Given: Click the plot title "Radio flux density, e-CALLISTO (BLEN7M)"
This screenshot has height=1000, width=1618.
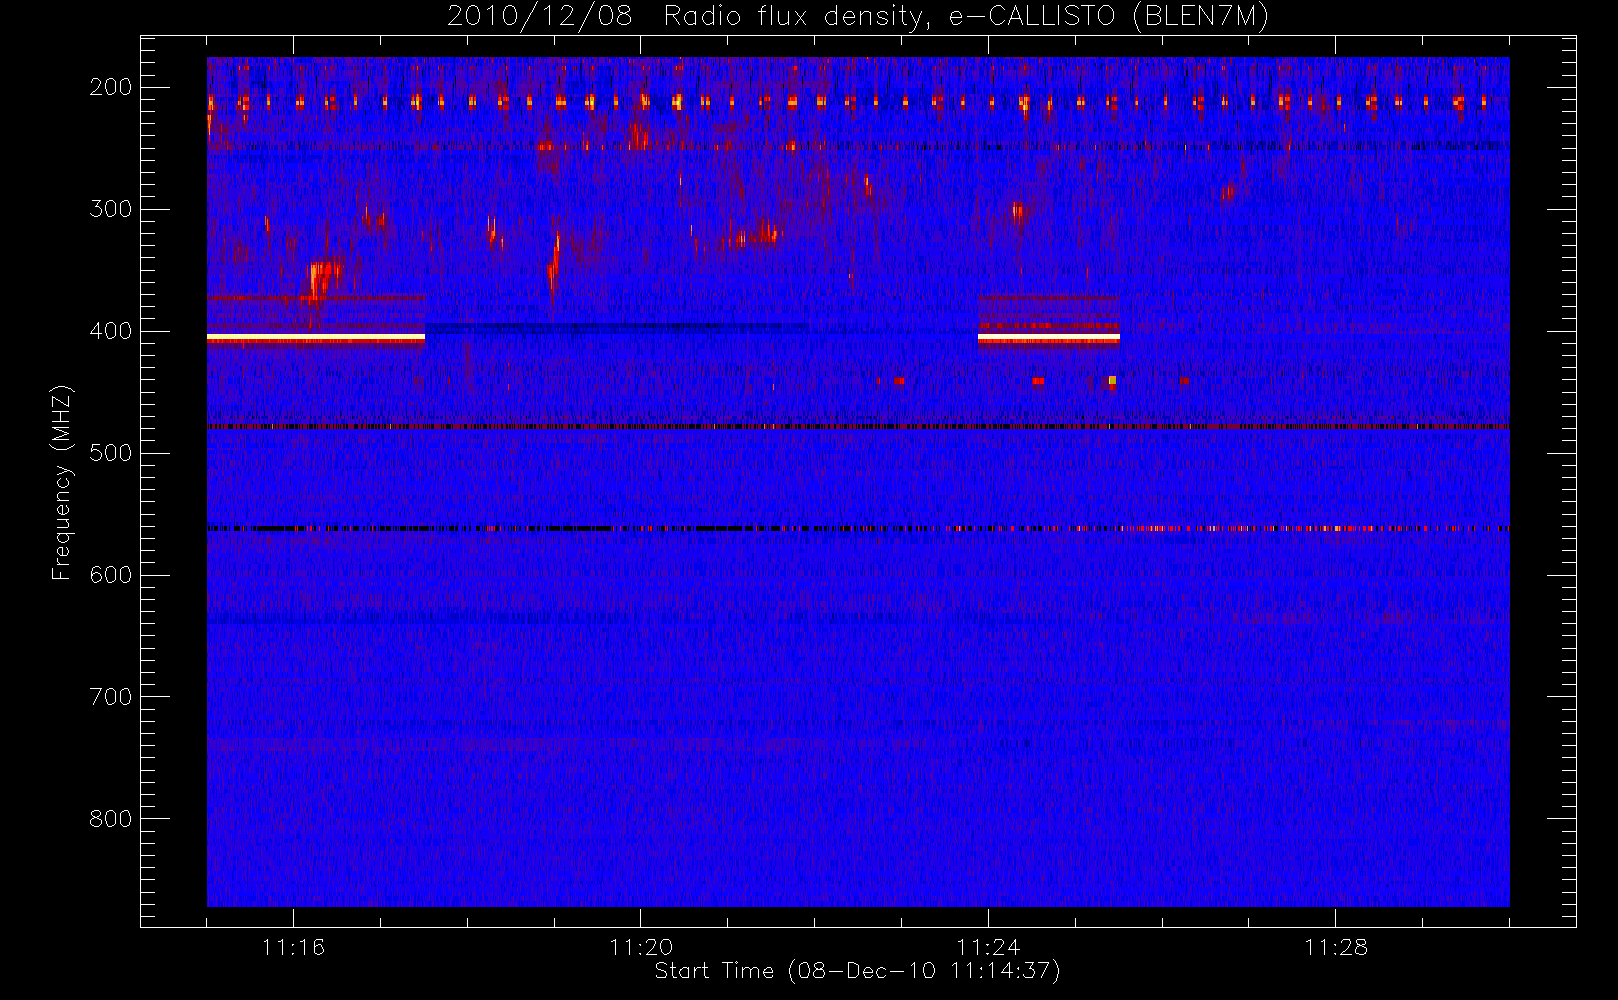Looking at the screenshot, I should pos(966,17).
